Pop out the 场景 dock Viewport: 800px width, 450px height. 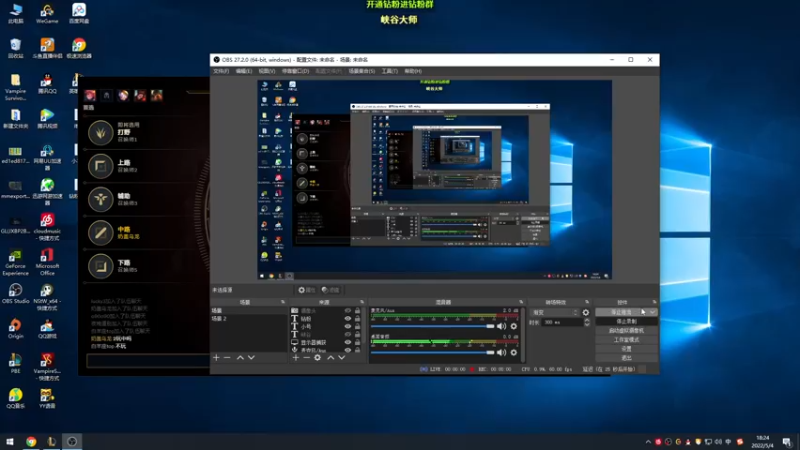(283, 302)
